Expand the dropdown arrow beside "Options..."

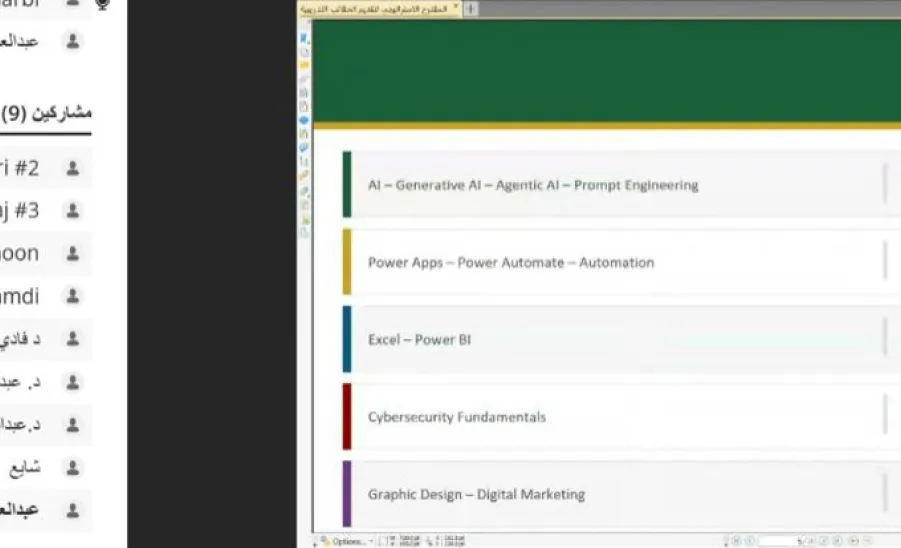tap(371, 542)
